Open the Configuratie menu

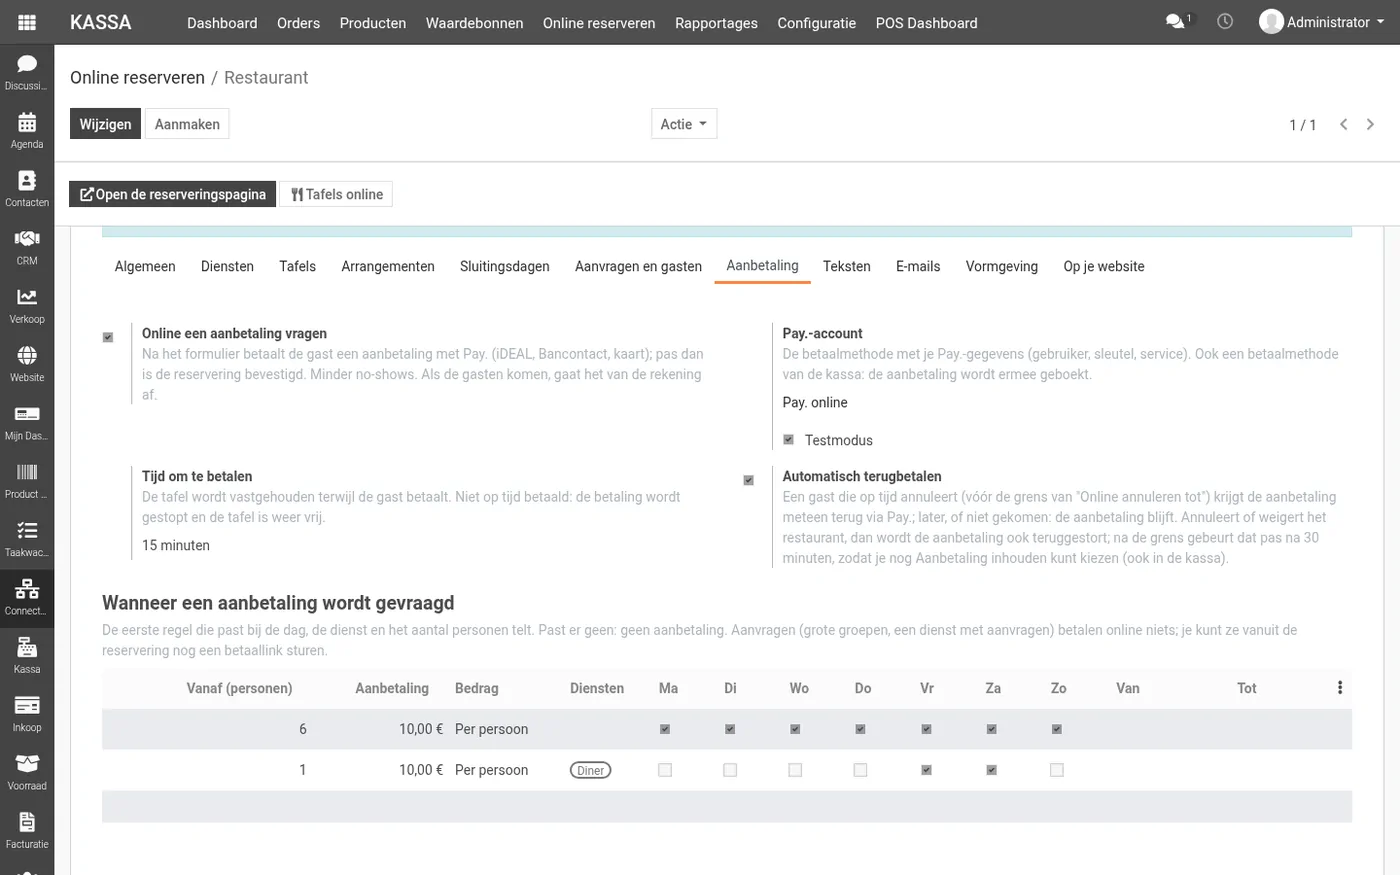point(817,23)
